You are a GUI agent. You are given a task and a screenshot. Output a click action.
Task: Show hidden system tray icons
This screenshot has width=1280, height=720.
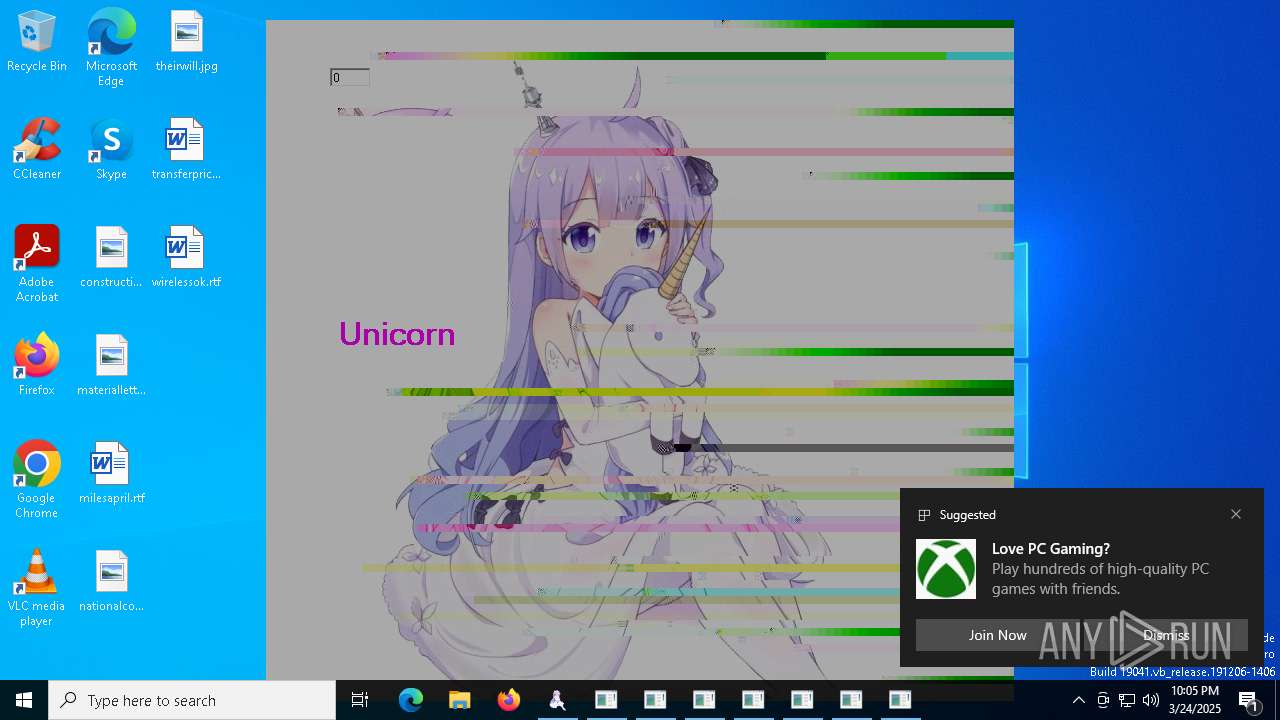(x=1078, y=700)
